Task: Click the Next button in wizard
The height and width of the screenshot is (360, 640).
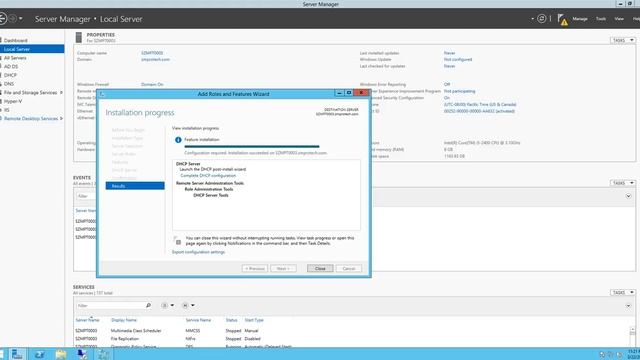Action: 283,268
